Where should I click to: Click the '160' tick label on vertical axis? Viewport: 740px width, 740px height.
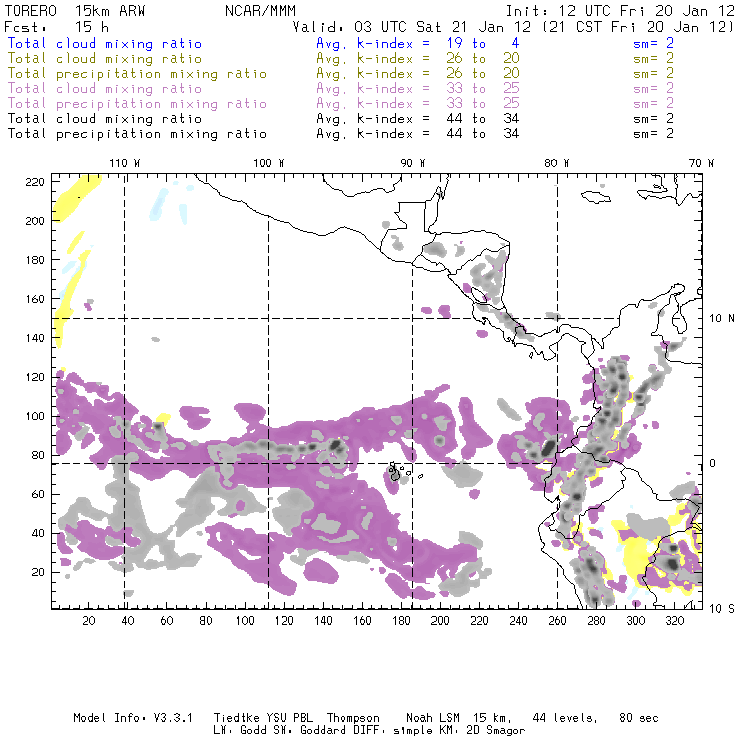(x=35, y=299)
